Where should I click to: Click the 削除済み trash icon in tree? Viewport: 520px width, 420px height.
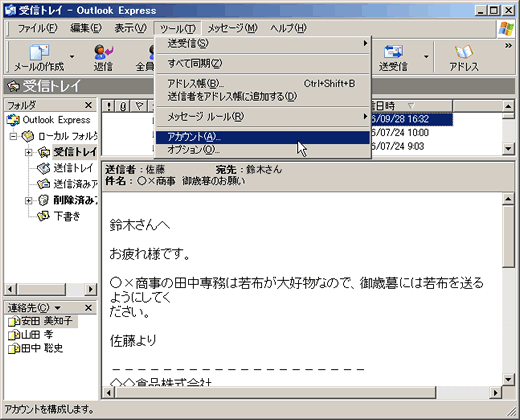(44, 200)
